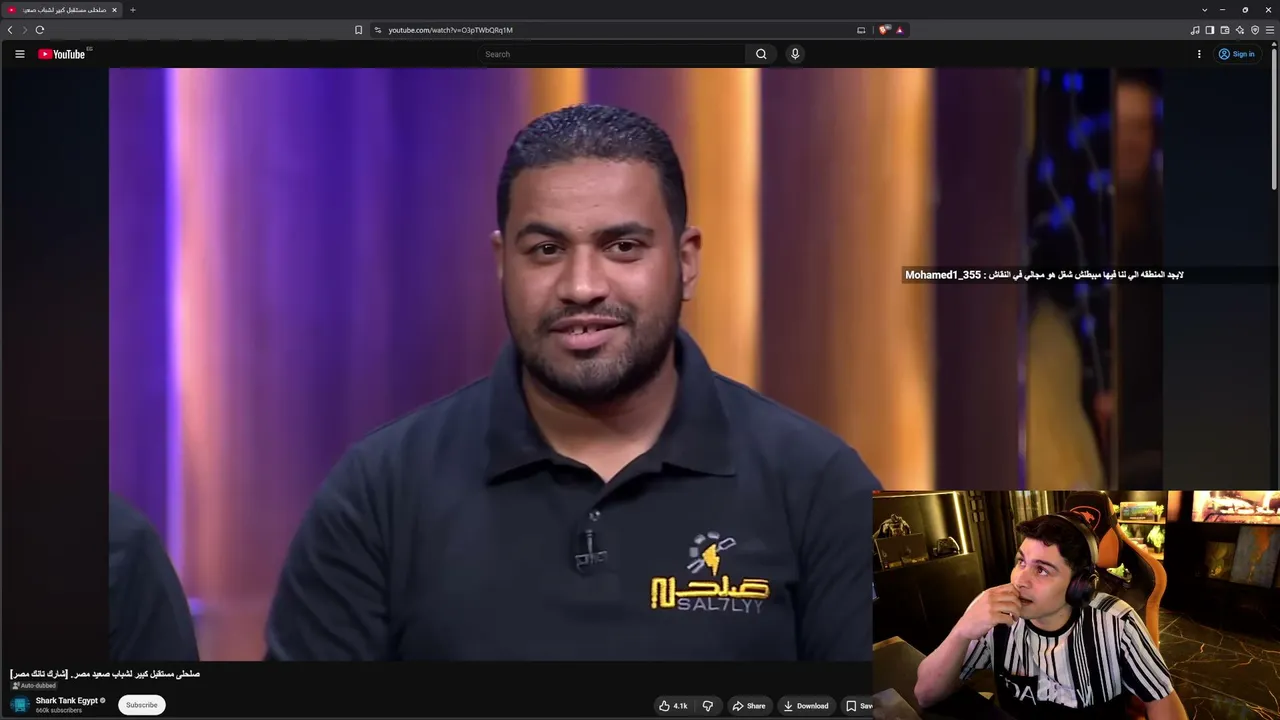Subscribe to Shark Tank Egypt
1280x720 pixels.
pyautogui.click(x=141, y=705)
